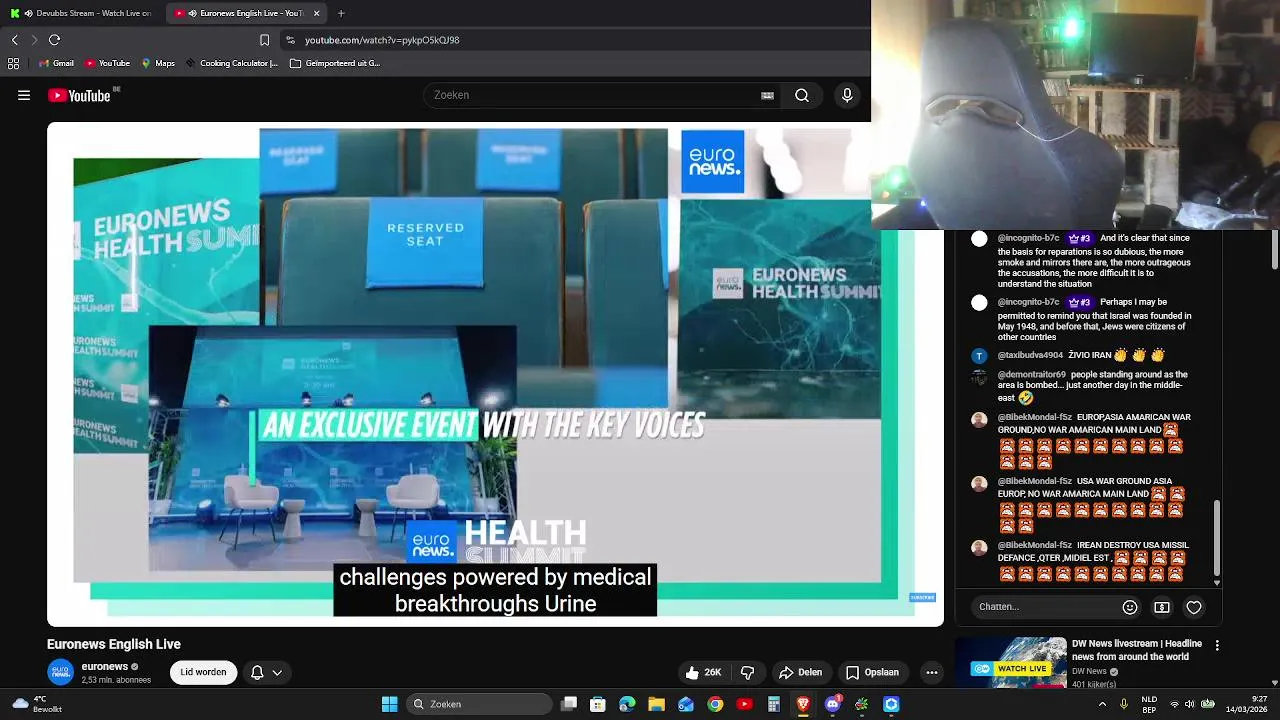Open the Calculator app from the taskbar
The height and width of the screenshot is (720, 1280).
pos(773,704)
